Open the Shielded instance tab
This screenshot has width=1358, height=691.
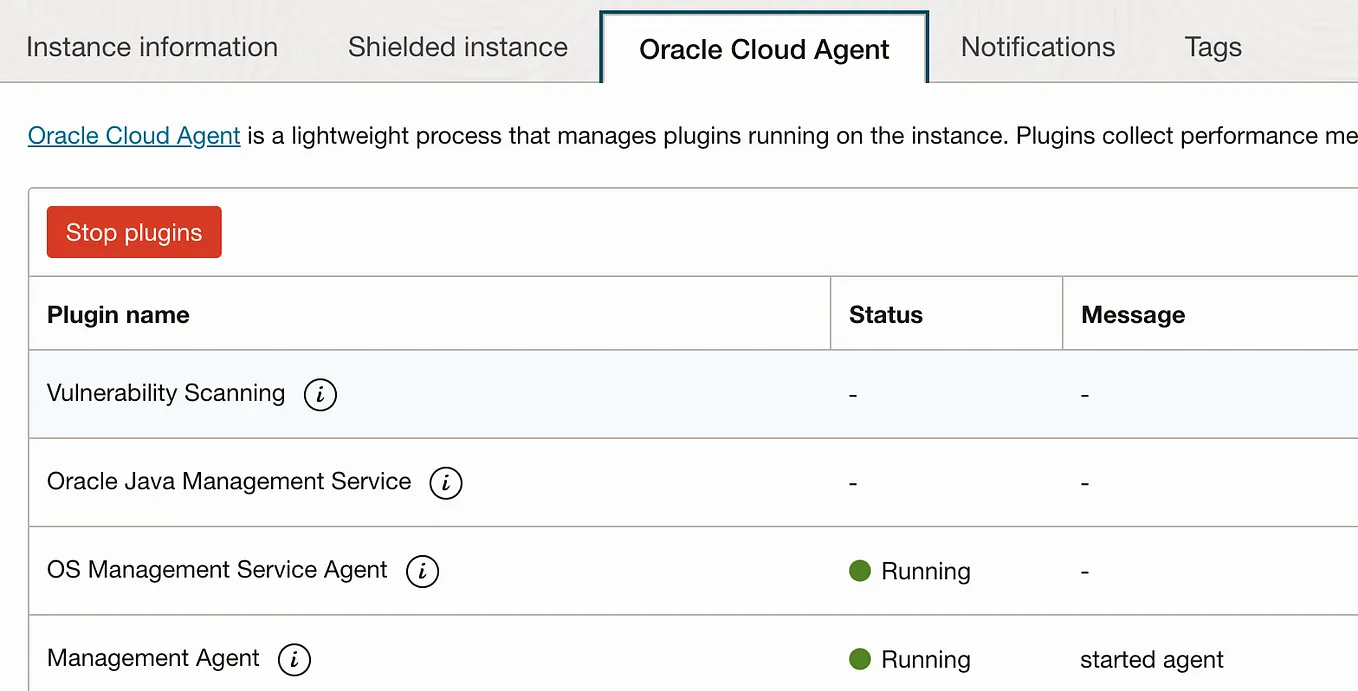458,47
